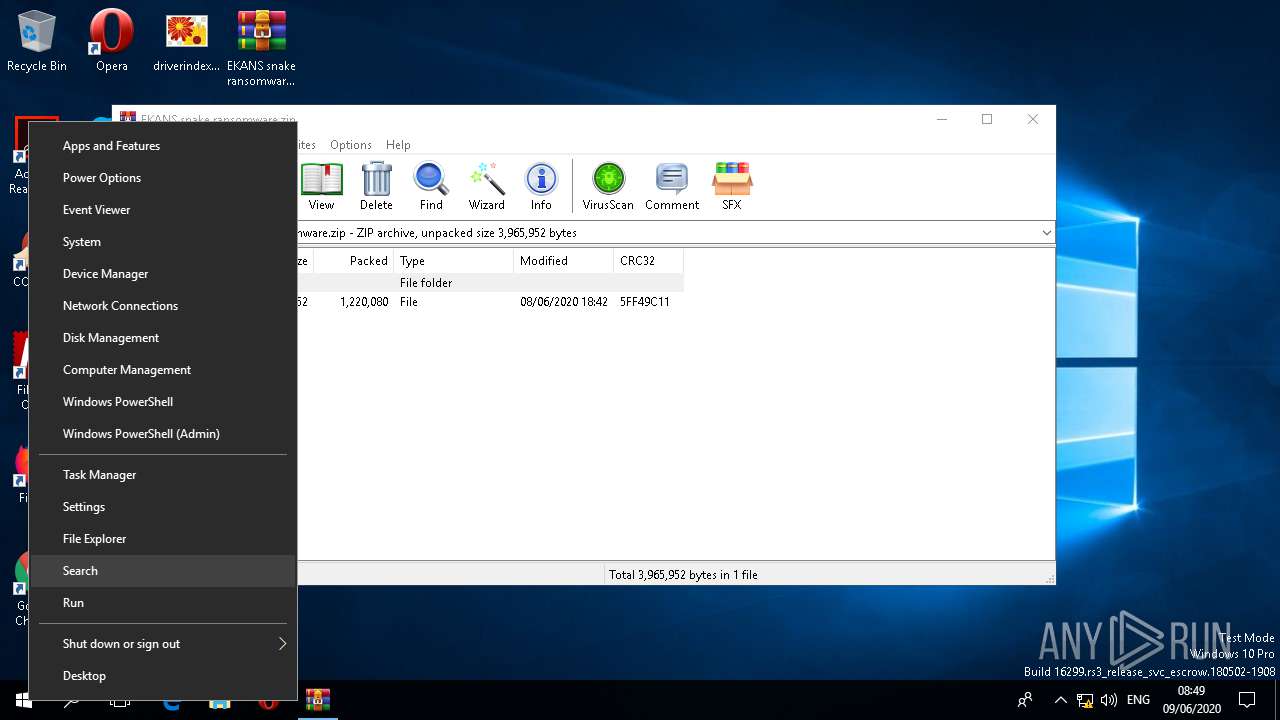The image size is (1280, 720).
Task: Click the ENG language indicator
Action: point(1138,700)
